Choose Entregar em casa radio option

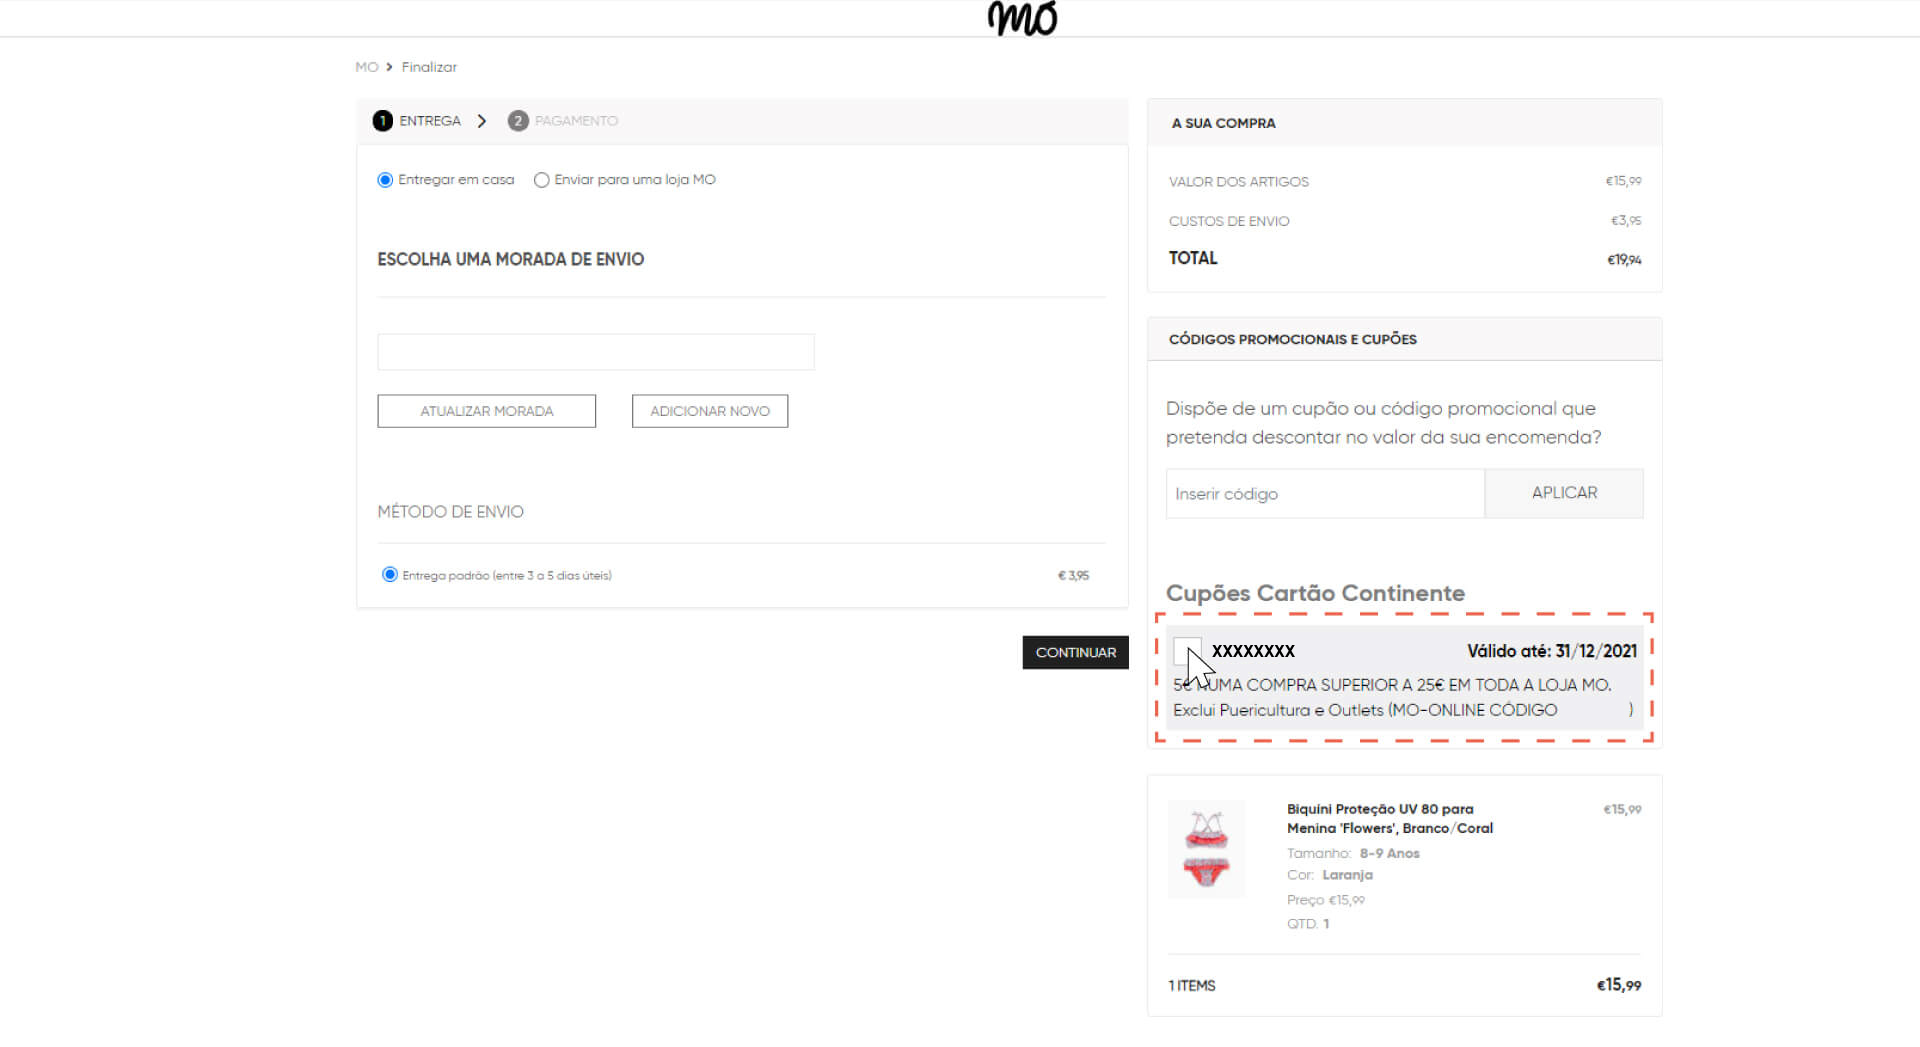coord(385,180)
